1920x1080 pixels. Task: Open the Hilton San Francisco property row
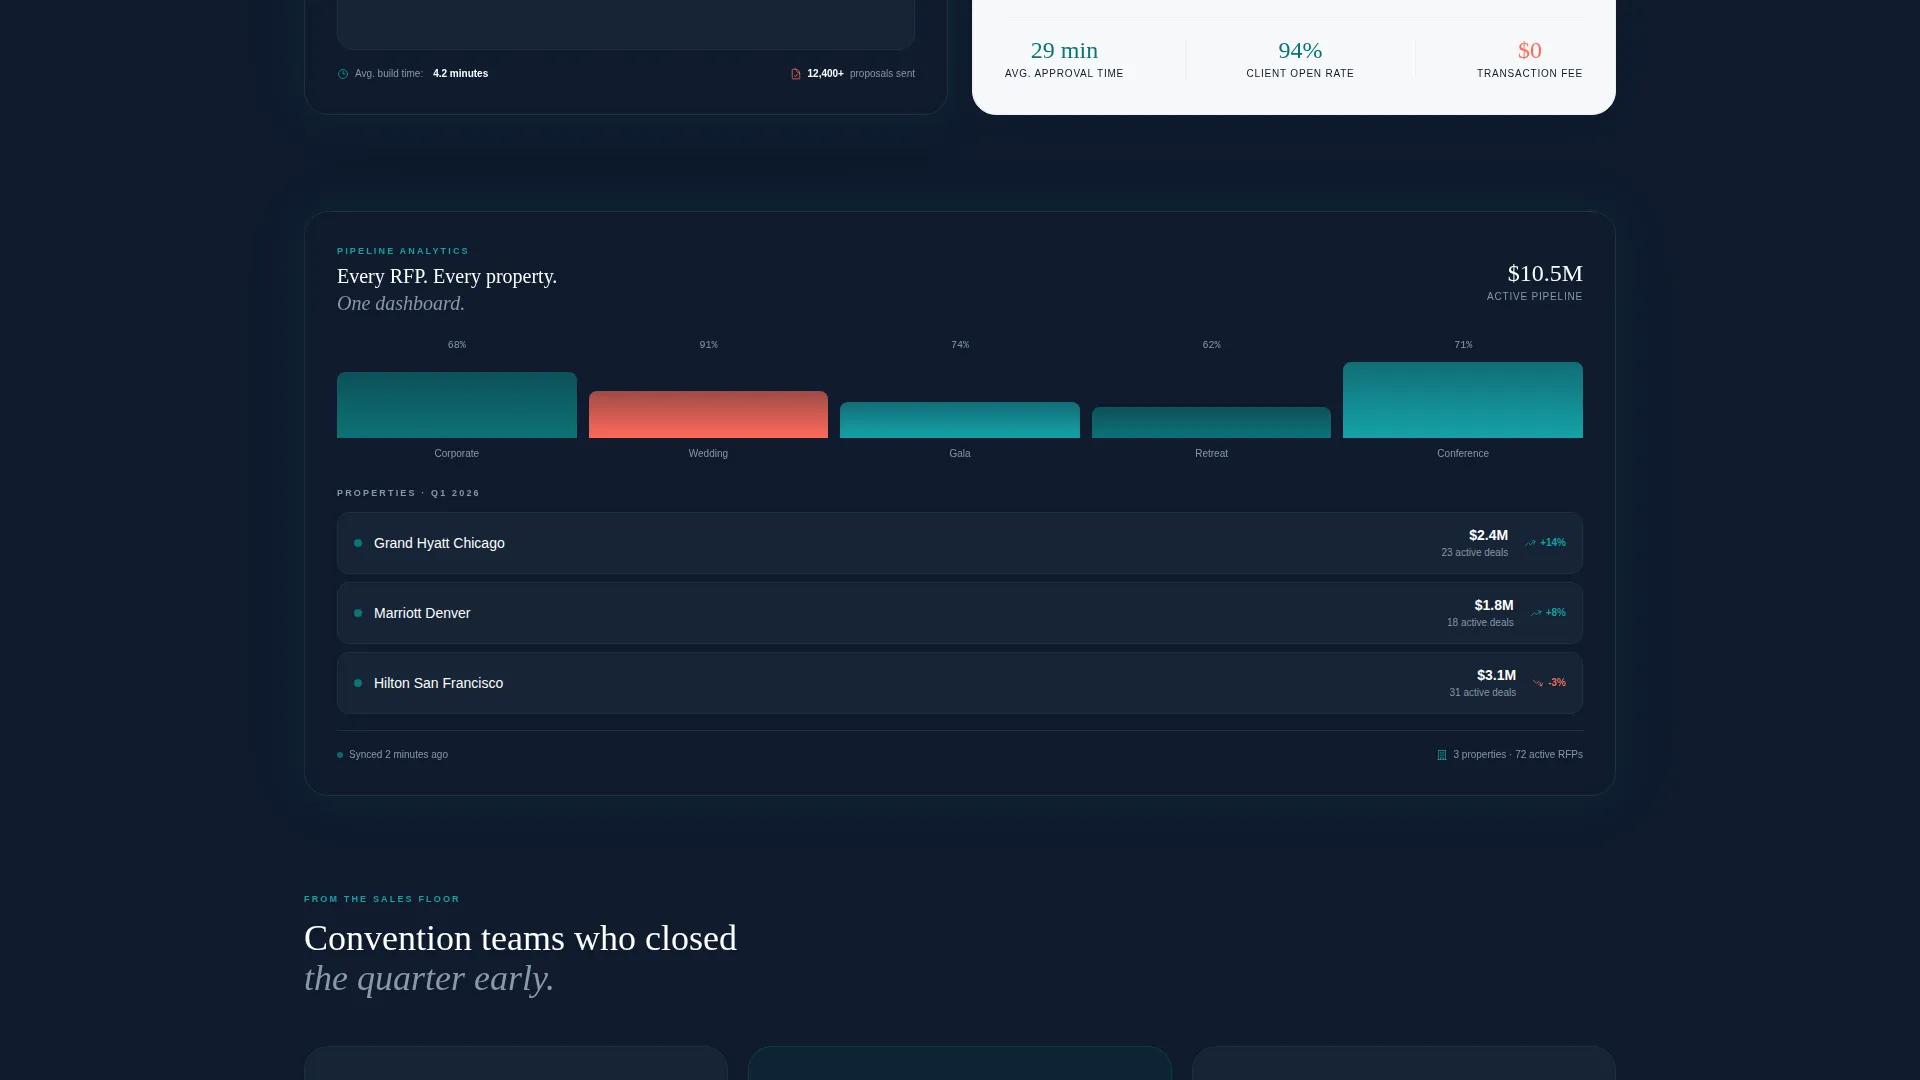(x=960, y=683)
